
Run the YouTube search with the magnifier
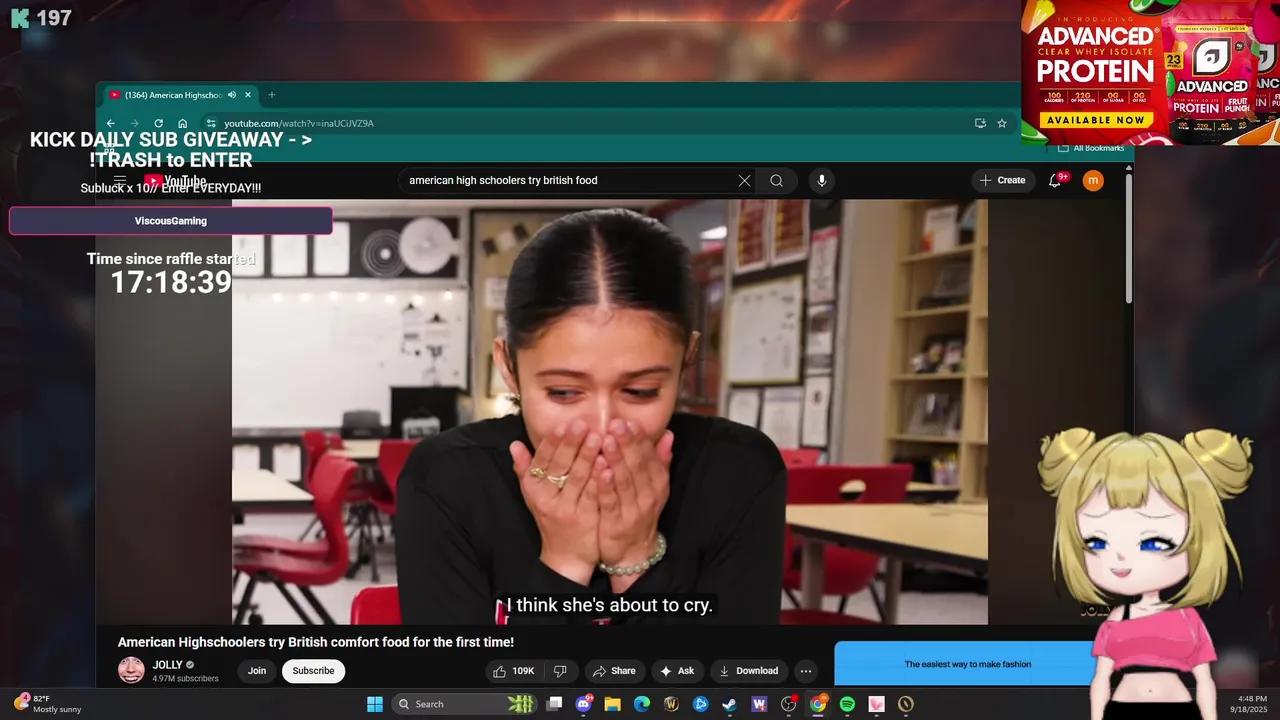[x=776, y=181]
